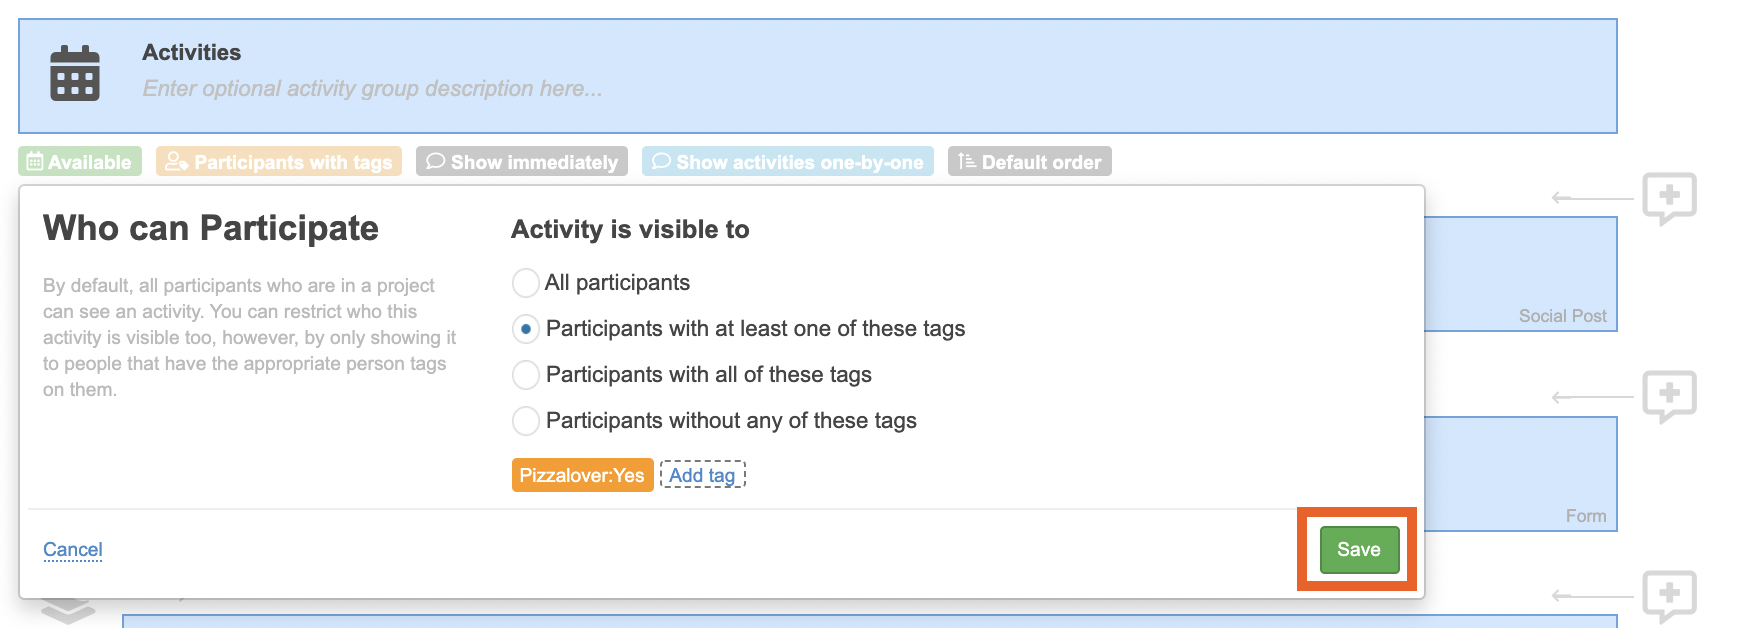Click the middle add-comment plus icon
Screen dimensions: 1760x628
[1669, 396]
